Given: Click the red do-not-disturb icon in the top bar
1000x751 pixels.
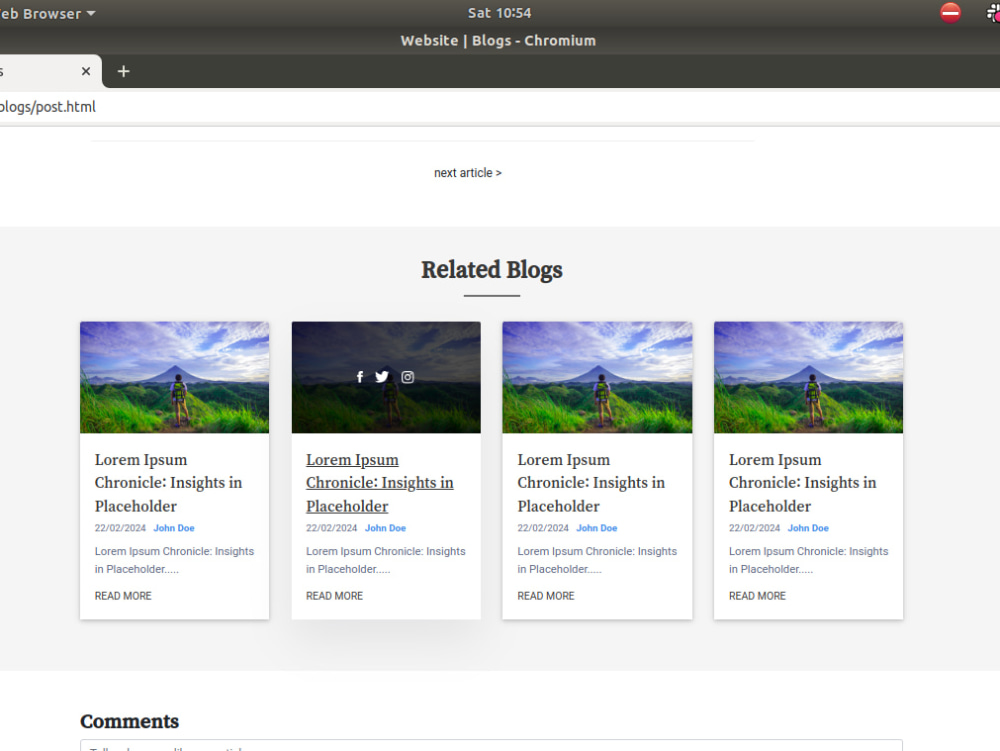Looking at the screenshot, I should [950, 13].
